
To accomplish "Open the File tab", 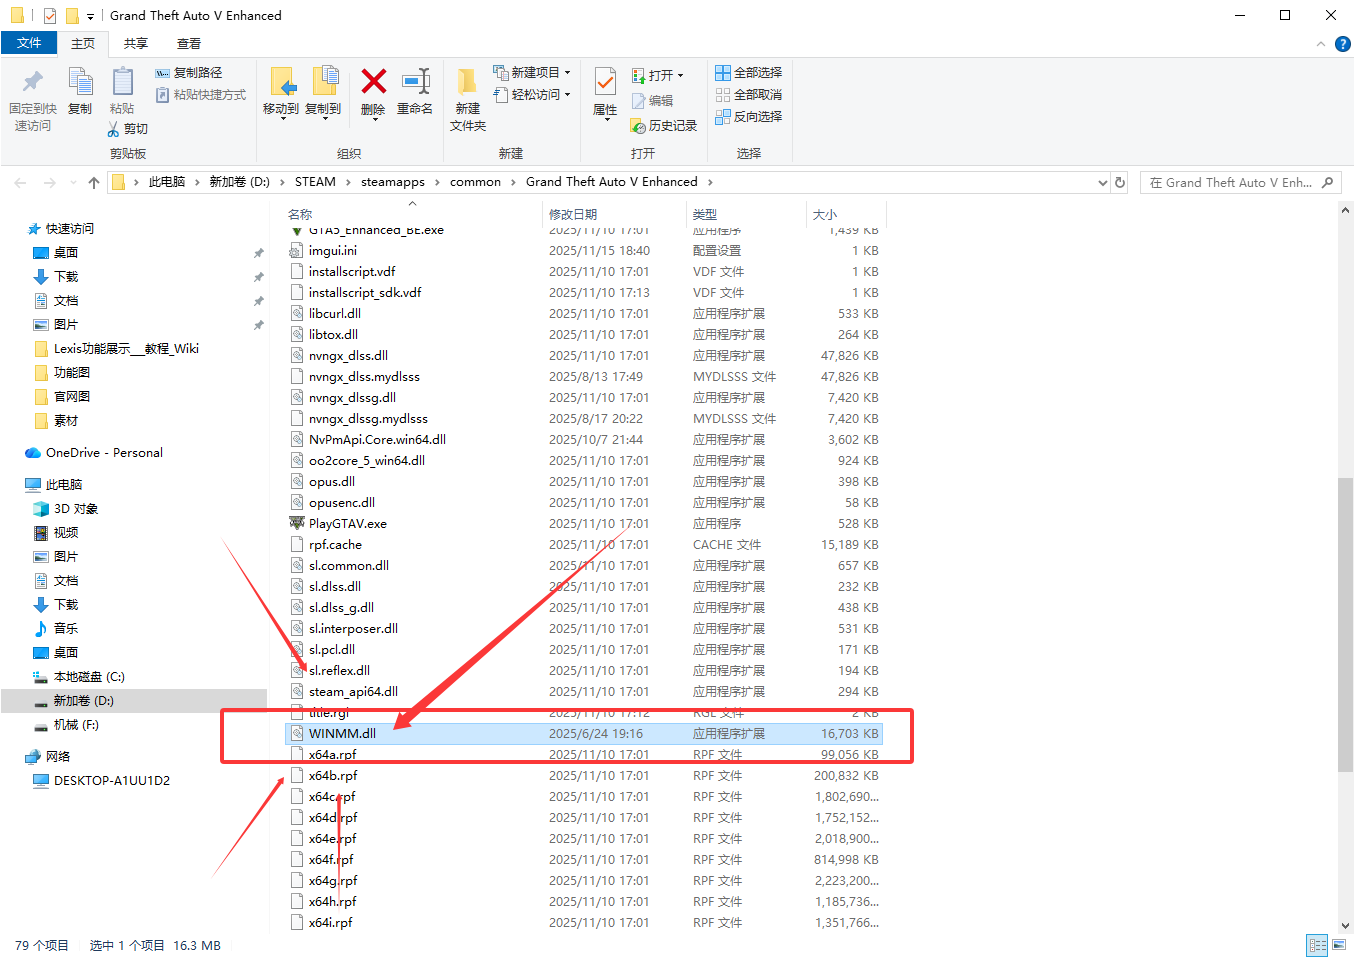I will 30,43.
